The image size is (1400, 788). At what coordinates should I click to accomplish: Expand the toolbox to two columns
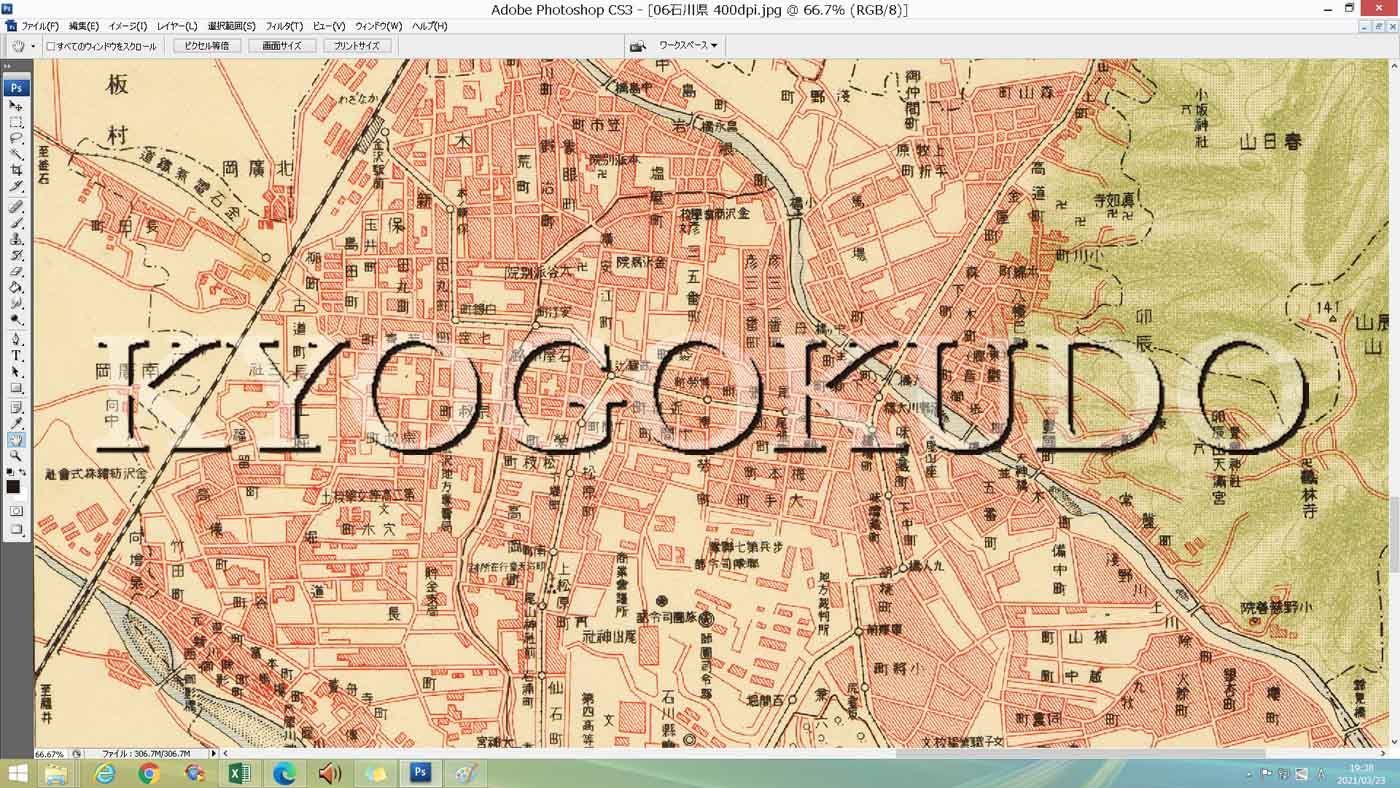[x=8, y=67]
